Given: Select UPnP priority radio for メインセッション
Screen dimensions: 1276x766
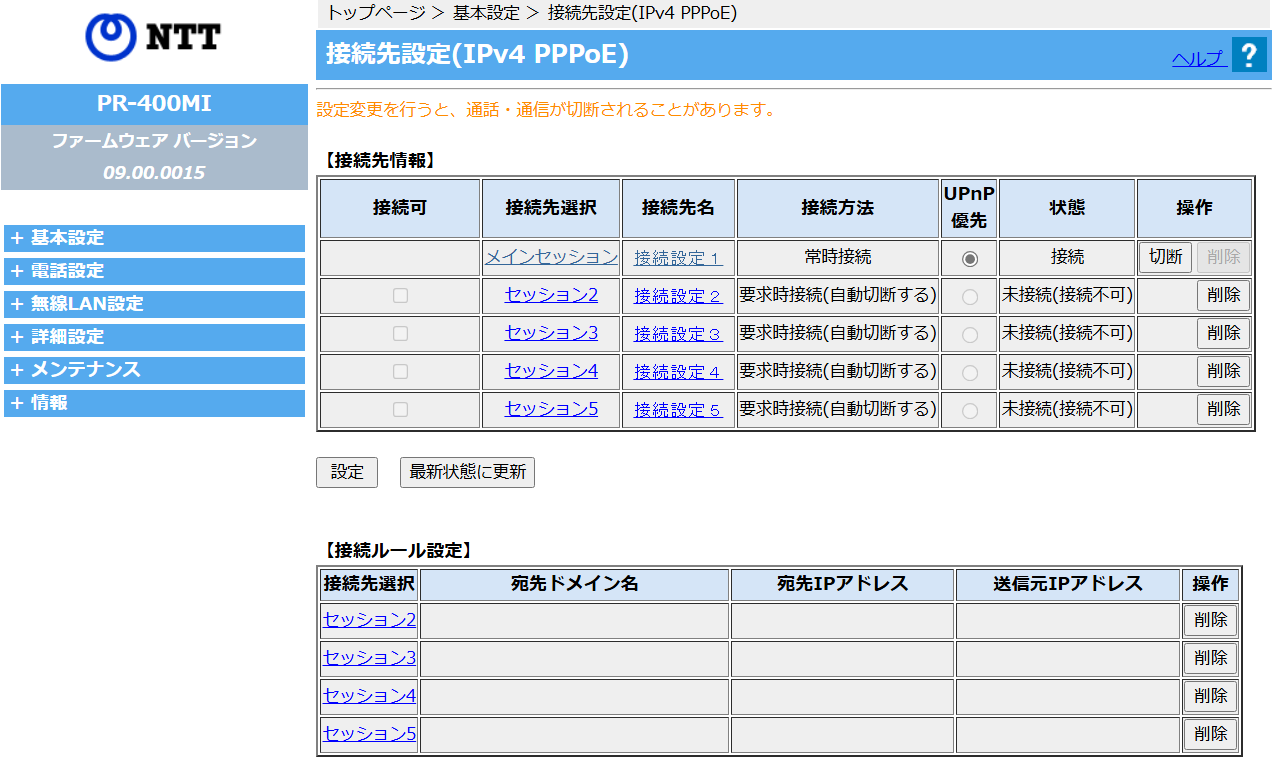Looking at the screenshot, I should point(969,258).
